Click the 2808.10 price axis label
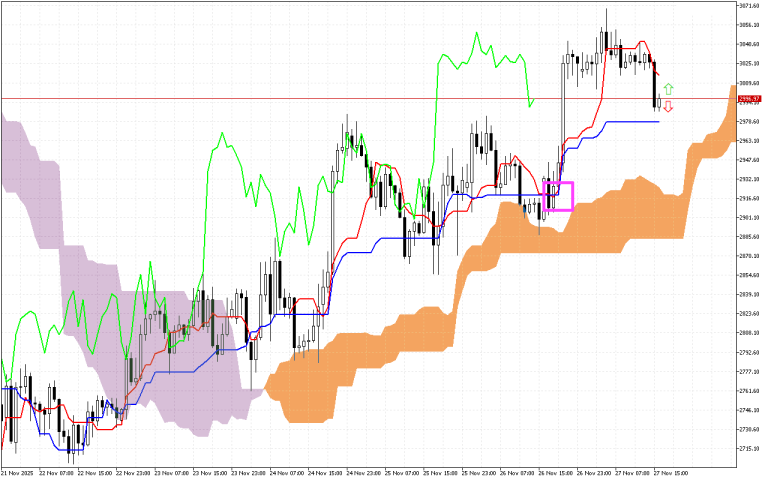This screenshot has height=480, width=768. click(x=749, y=333)
